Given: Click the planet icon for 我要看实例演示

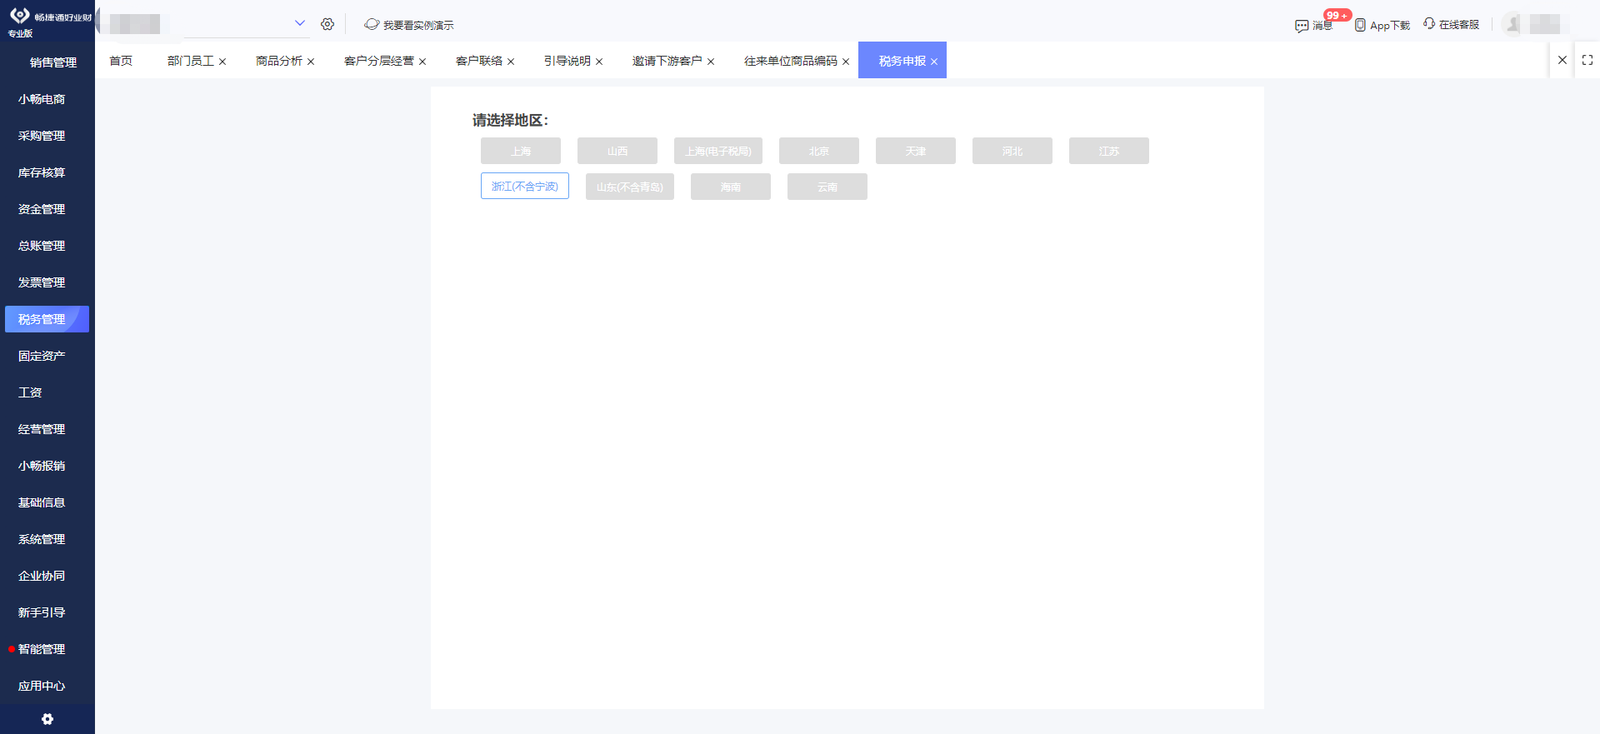Looking at the screenshot, I should (371, 24).
